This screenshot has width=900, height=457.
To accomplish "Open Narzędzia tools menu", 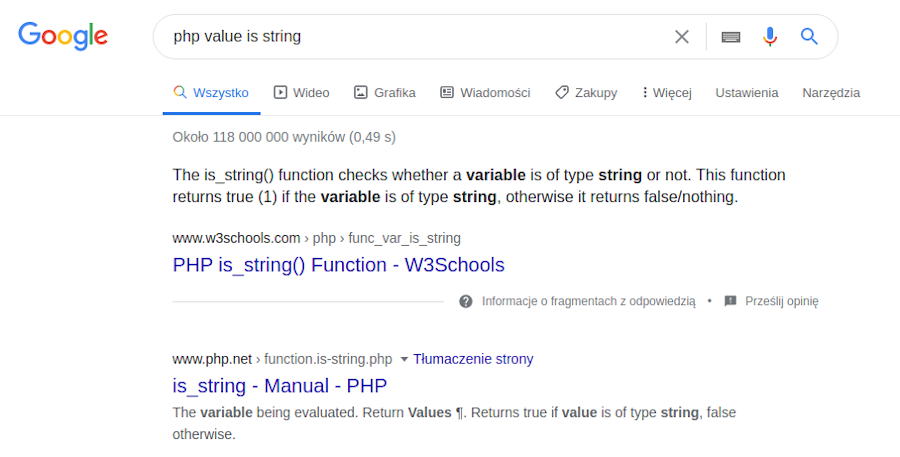I will [x=830, y=93].
